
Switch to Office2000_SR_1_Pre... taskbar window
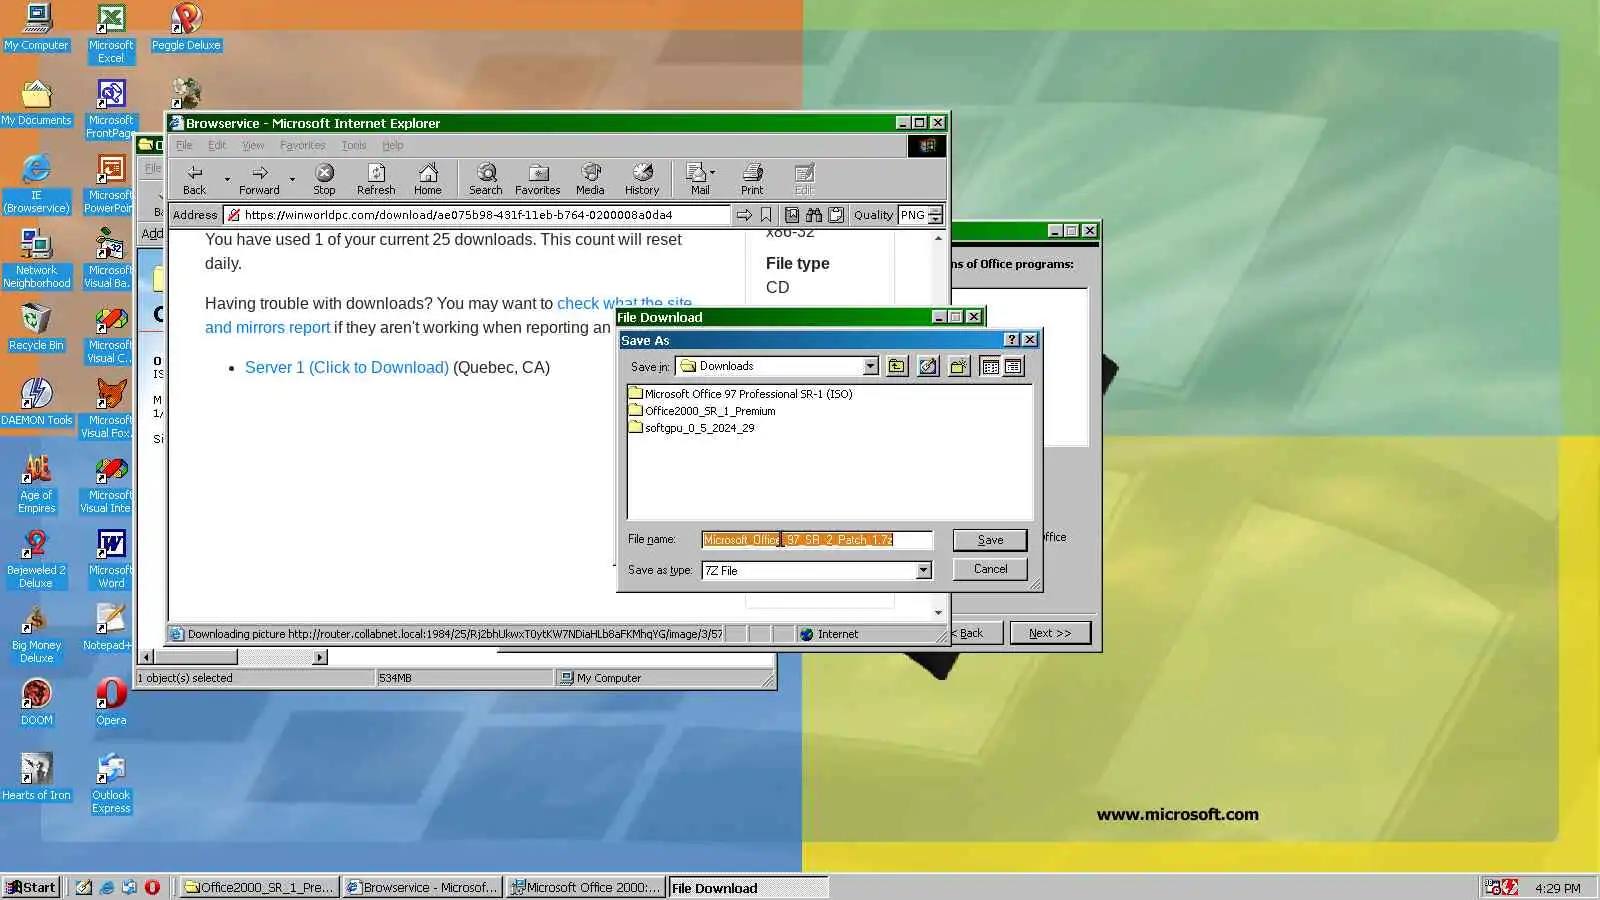[x=258, y=887]
